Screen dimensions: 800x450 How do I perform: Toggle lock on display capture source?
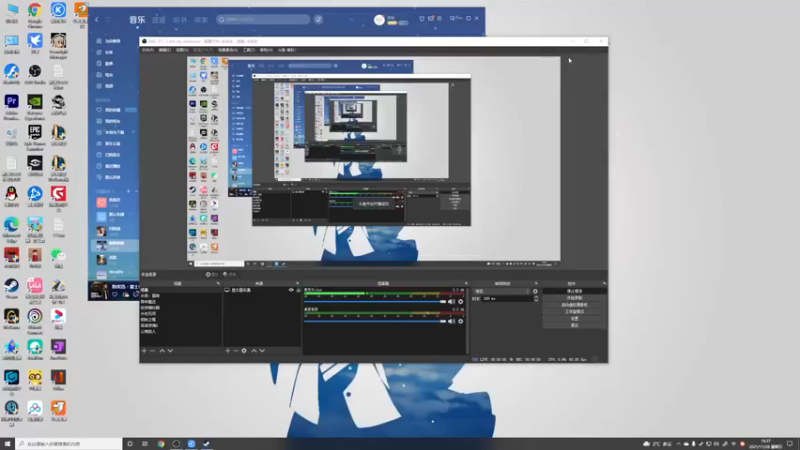pos(298,290)
